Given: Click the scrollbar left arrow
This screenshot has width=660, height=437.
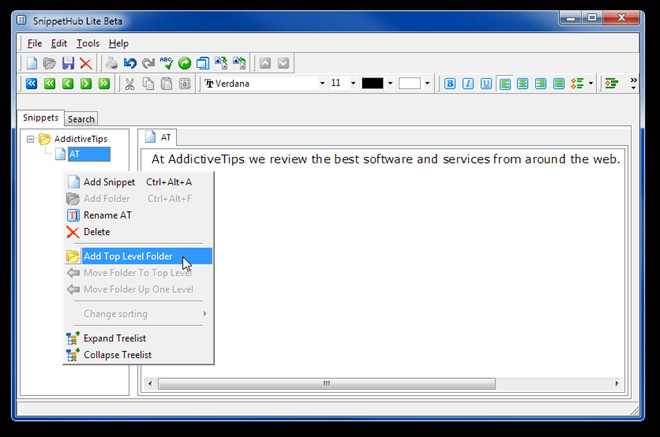Looking at the screenshot, I should point(150,384).
